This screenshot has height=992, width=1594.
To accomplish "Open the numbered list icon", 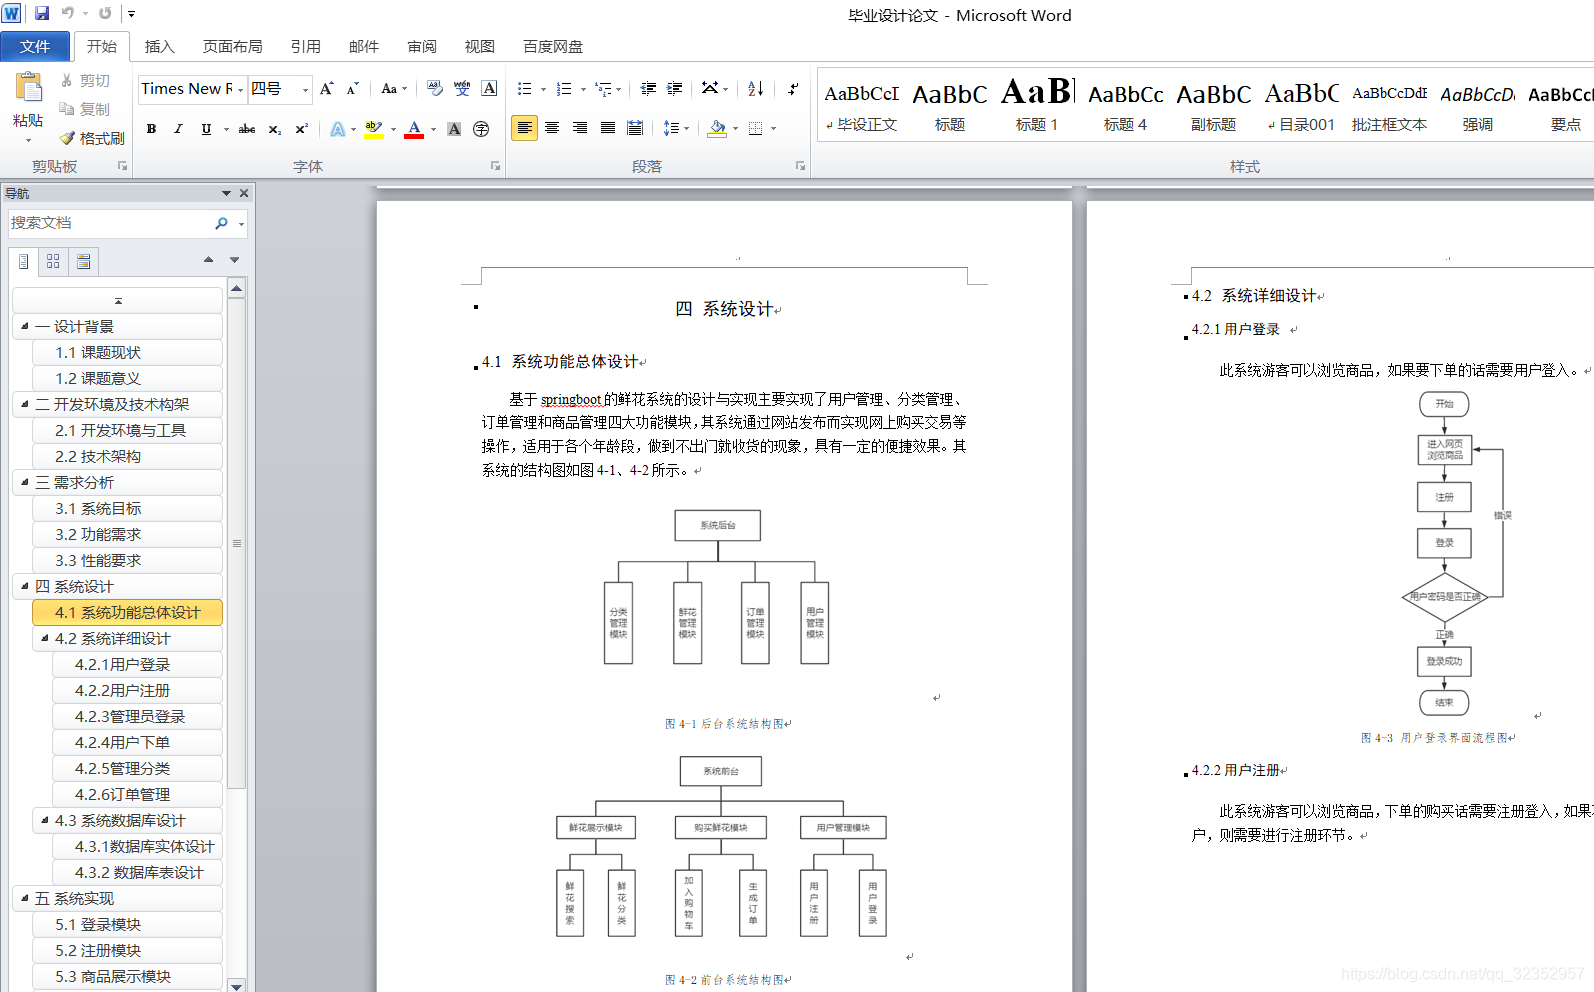I will pyautogui.click(x=565, y=89).
